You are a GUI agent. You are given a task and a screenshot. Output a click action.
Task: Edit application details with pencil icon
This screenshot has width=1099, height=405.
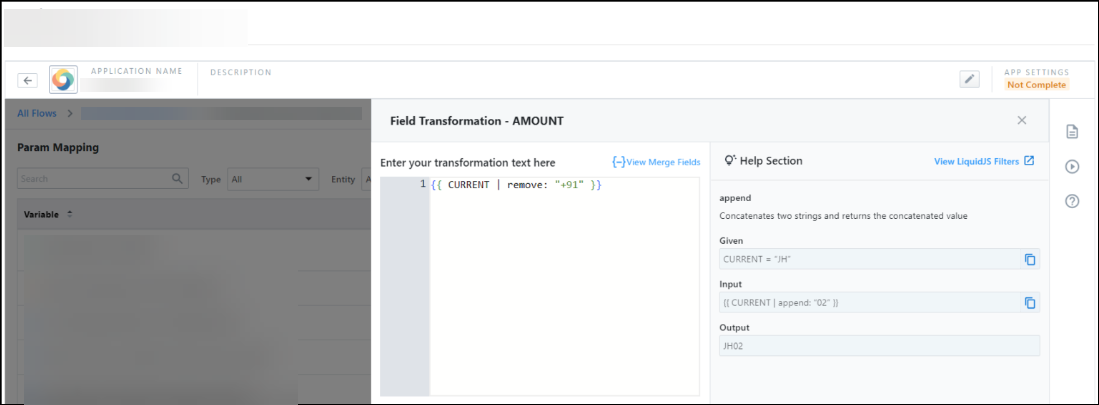point(969,79)
